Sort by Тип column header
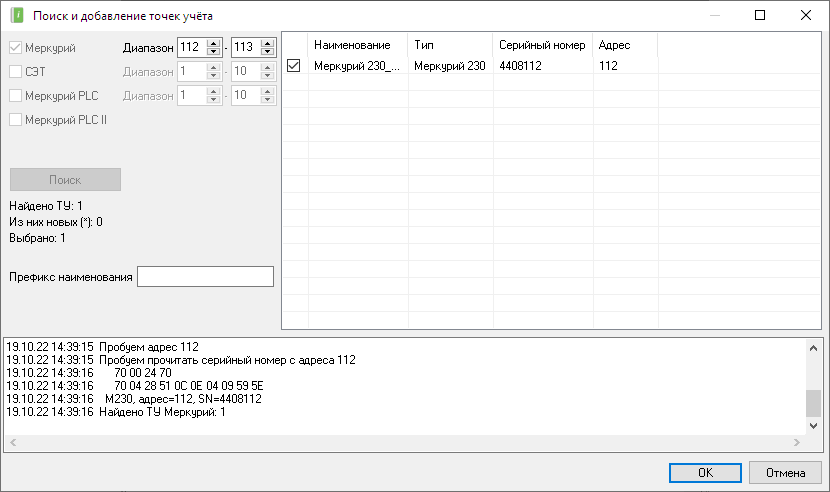This screenshot has height=492, width=830. click(450, 45)
